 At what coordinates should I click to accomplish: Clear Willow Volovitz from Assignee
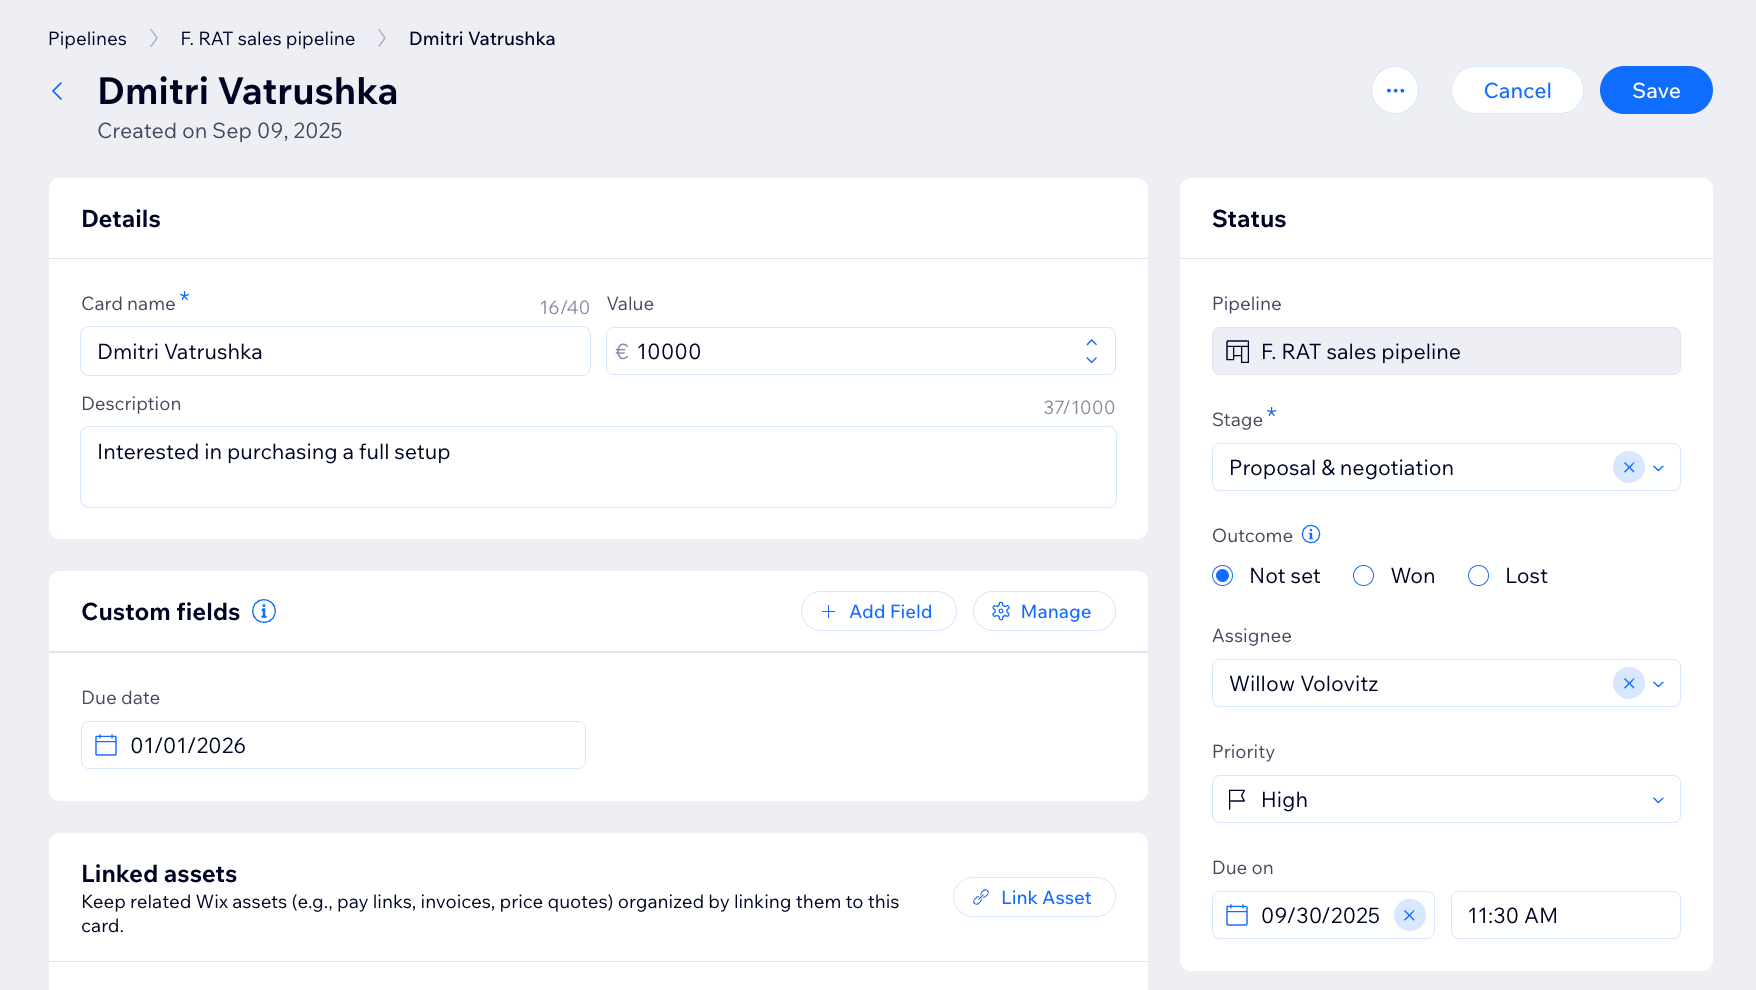coord(1628,683)
